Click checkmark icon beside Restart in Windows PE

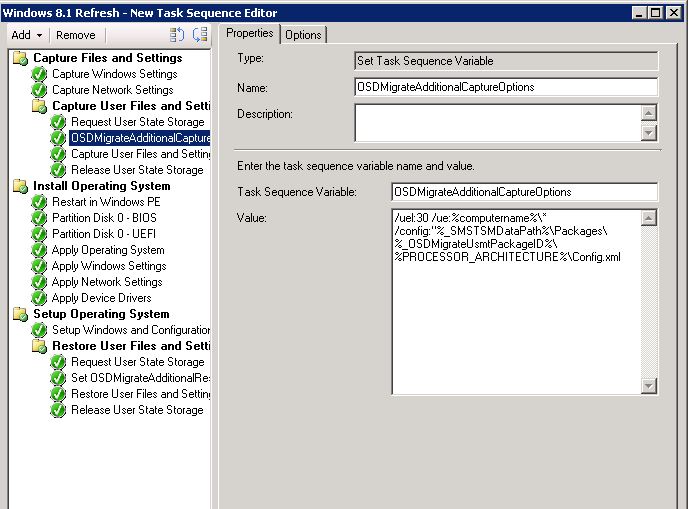[39, 202]
